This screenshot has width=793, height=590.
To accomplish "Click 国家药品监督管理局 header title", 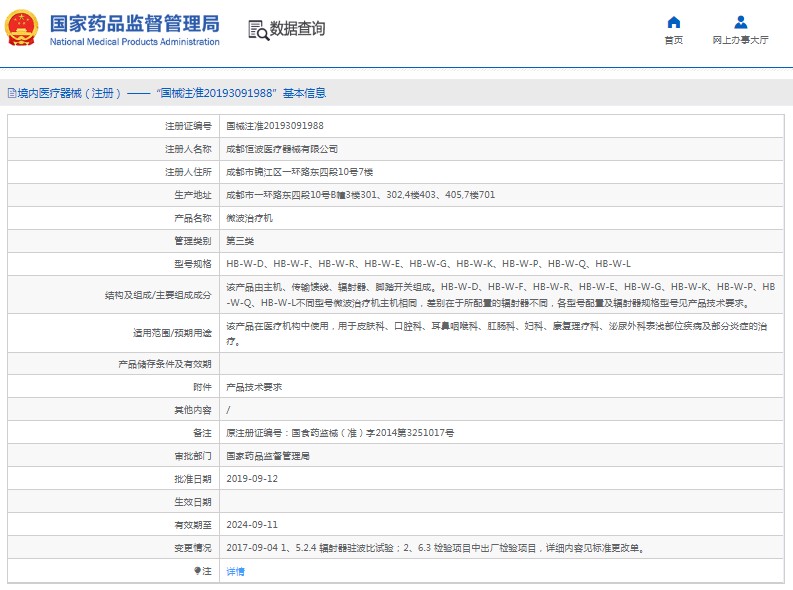I will click(135, 24).
